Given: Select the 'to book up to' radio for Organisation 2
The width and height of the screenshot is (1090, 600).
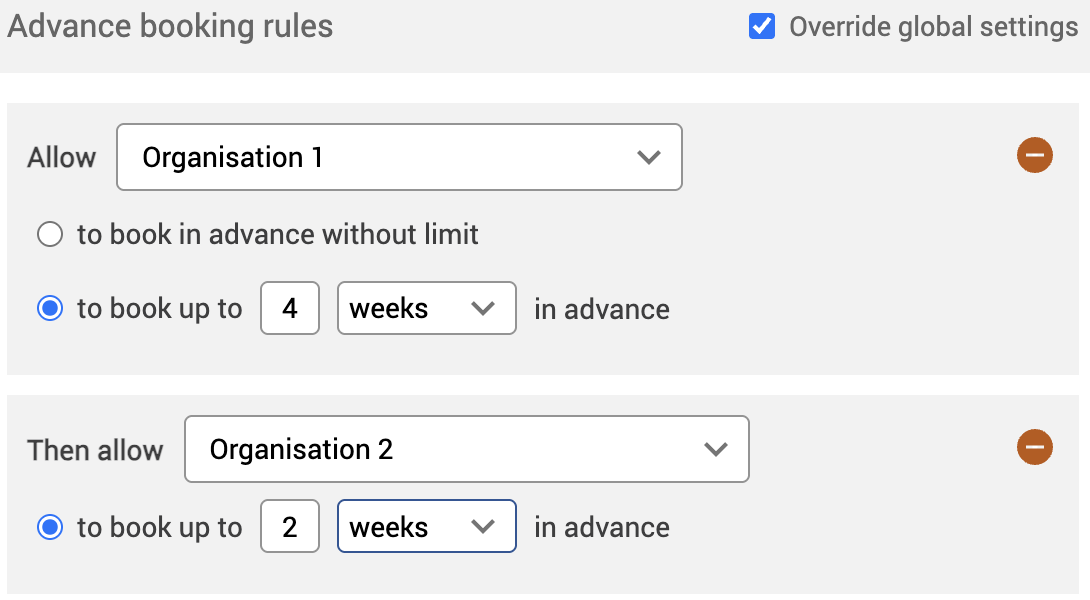Looking at the screenshot, I should (x=50, y=526).
